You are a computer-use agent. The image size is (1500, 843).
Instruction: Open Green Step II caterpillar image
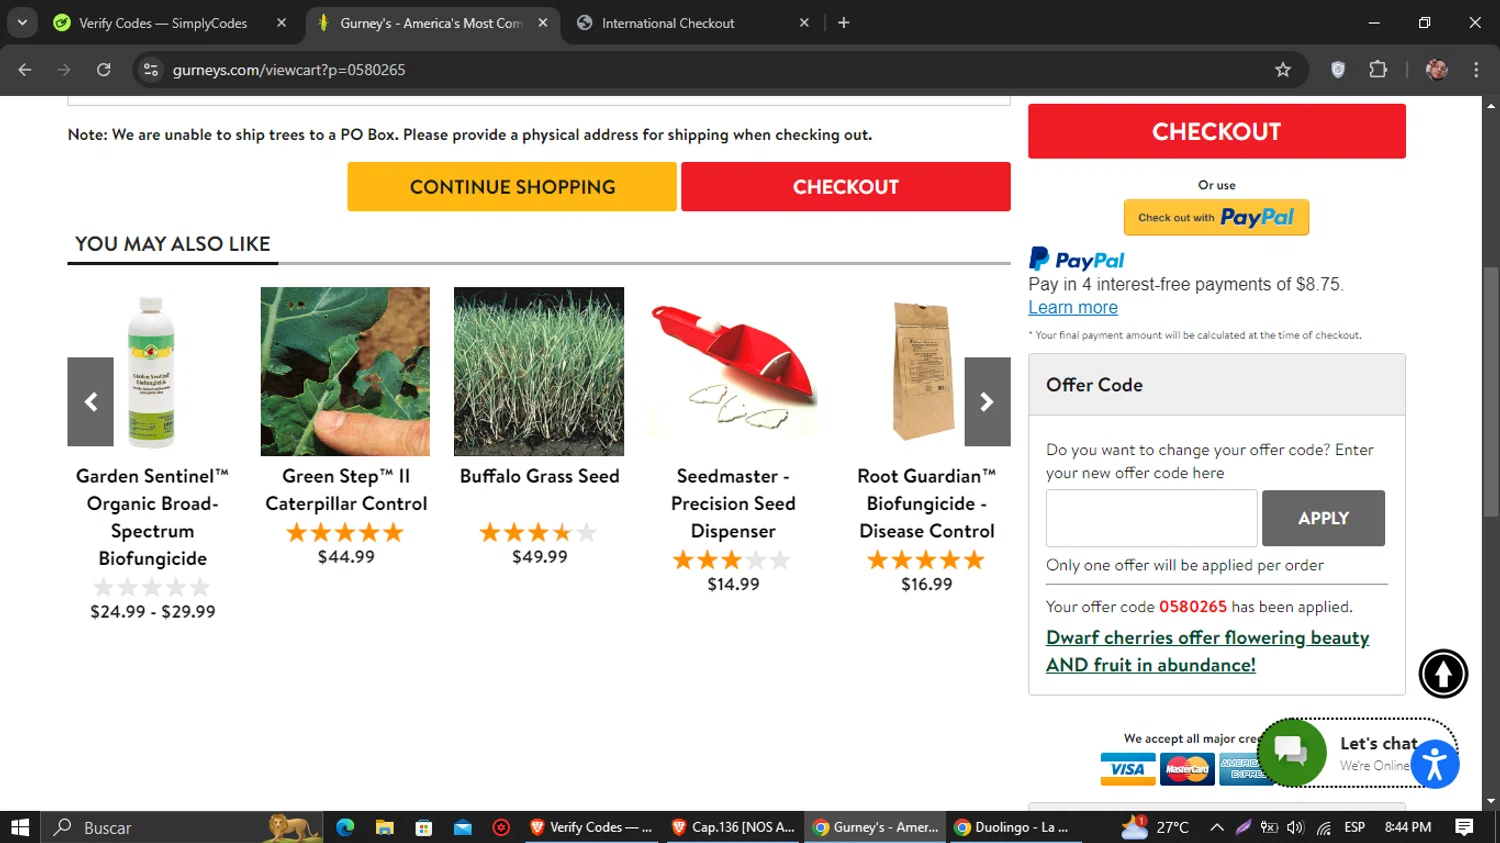coord(345,372)
